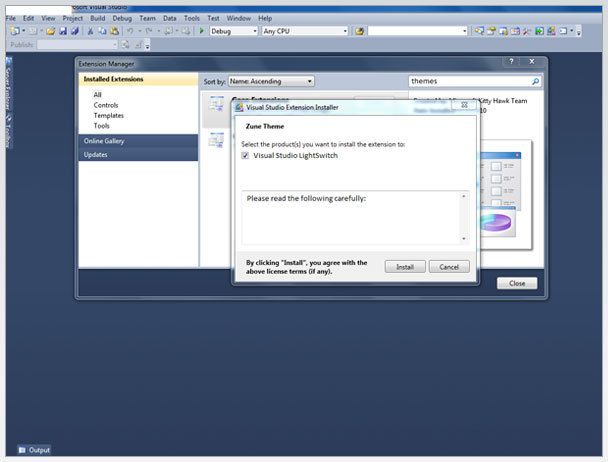Click the search magnifier in Extension Manager
Screen dimensions: 608x462
click(x=535, y=81)
